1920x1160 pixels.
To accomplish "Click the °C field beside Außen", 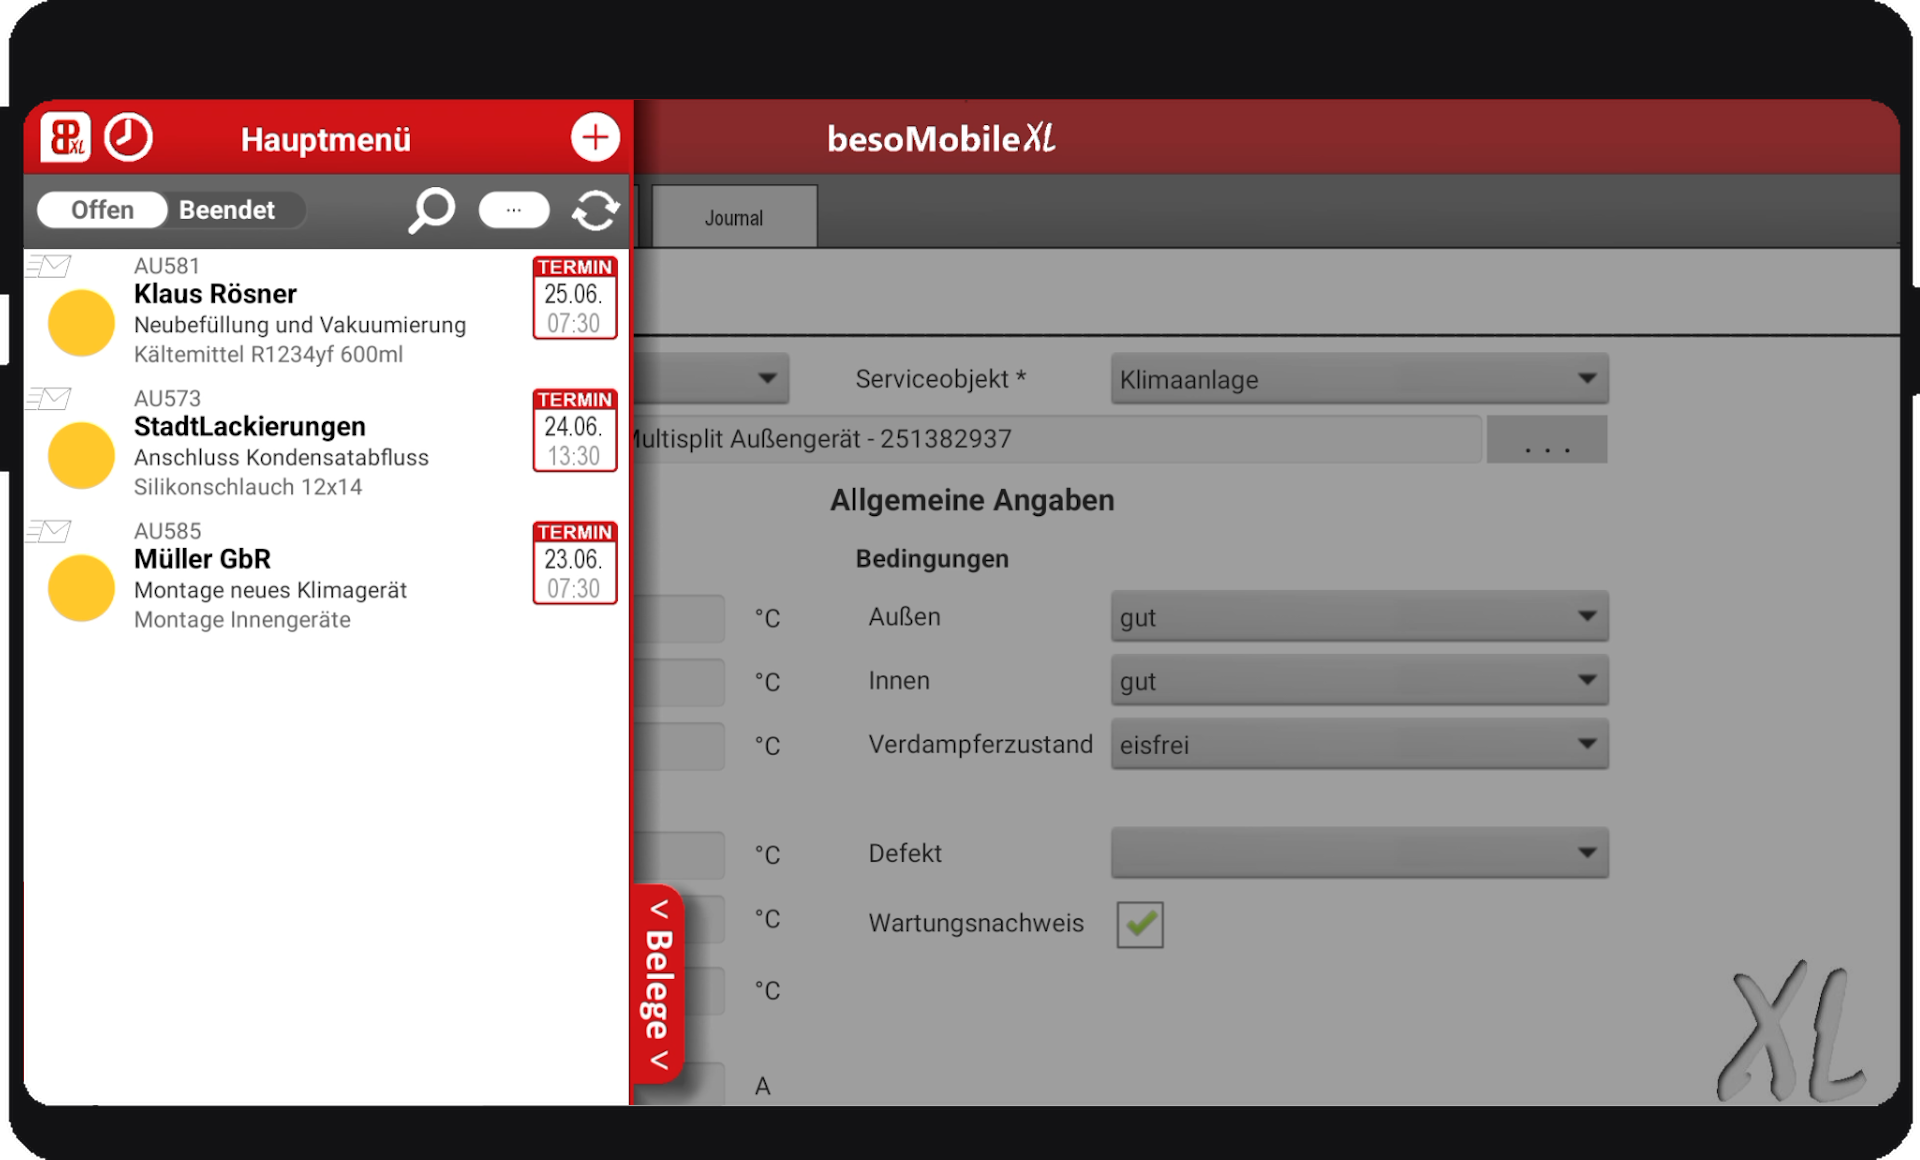I will (679, 618).
